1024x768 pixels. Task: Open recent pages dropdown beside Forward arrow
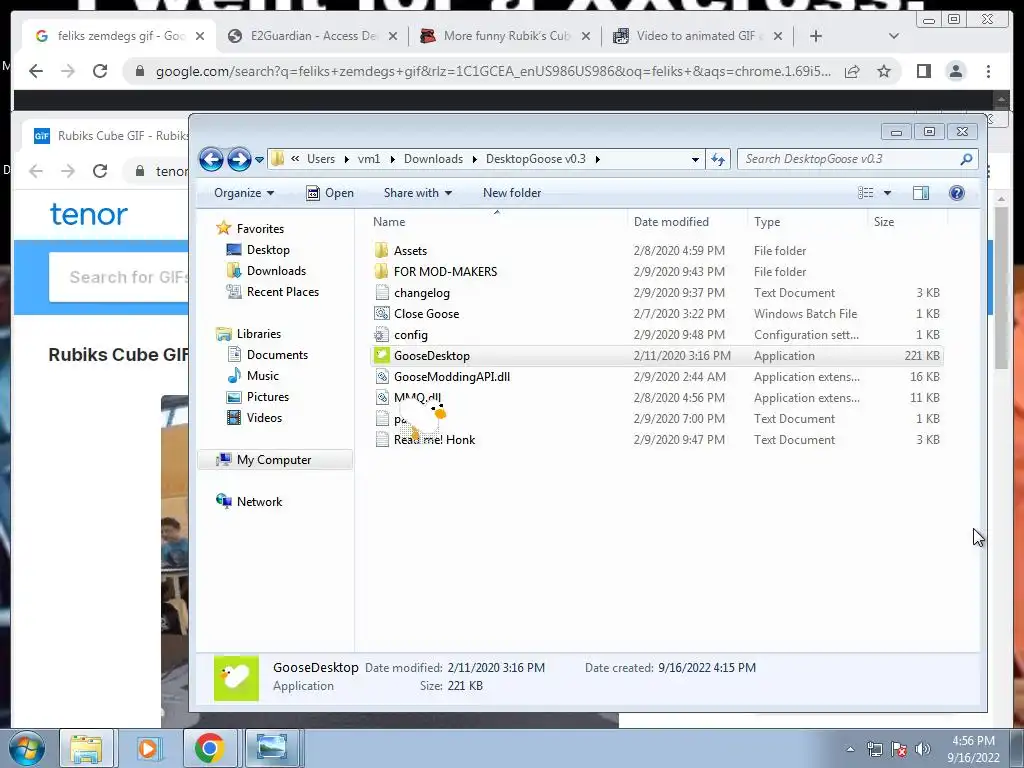[259, 159]
